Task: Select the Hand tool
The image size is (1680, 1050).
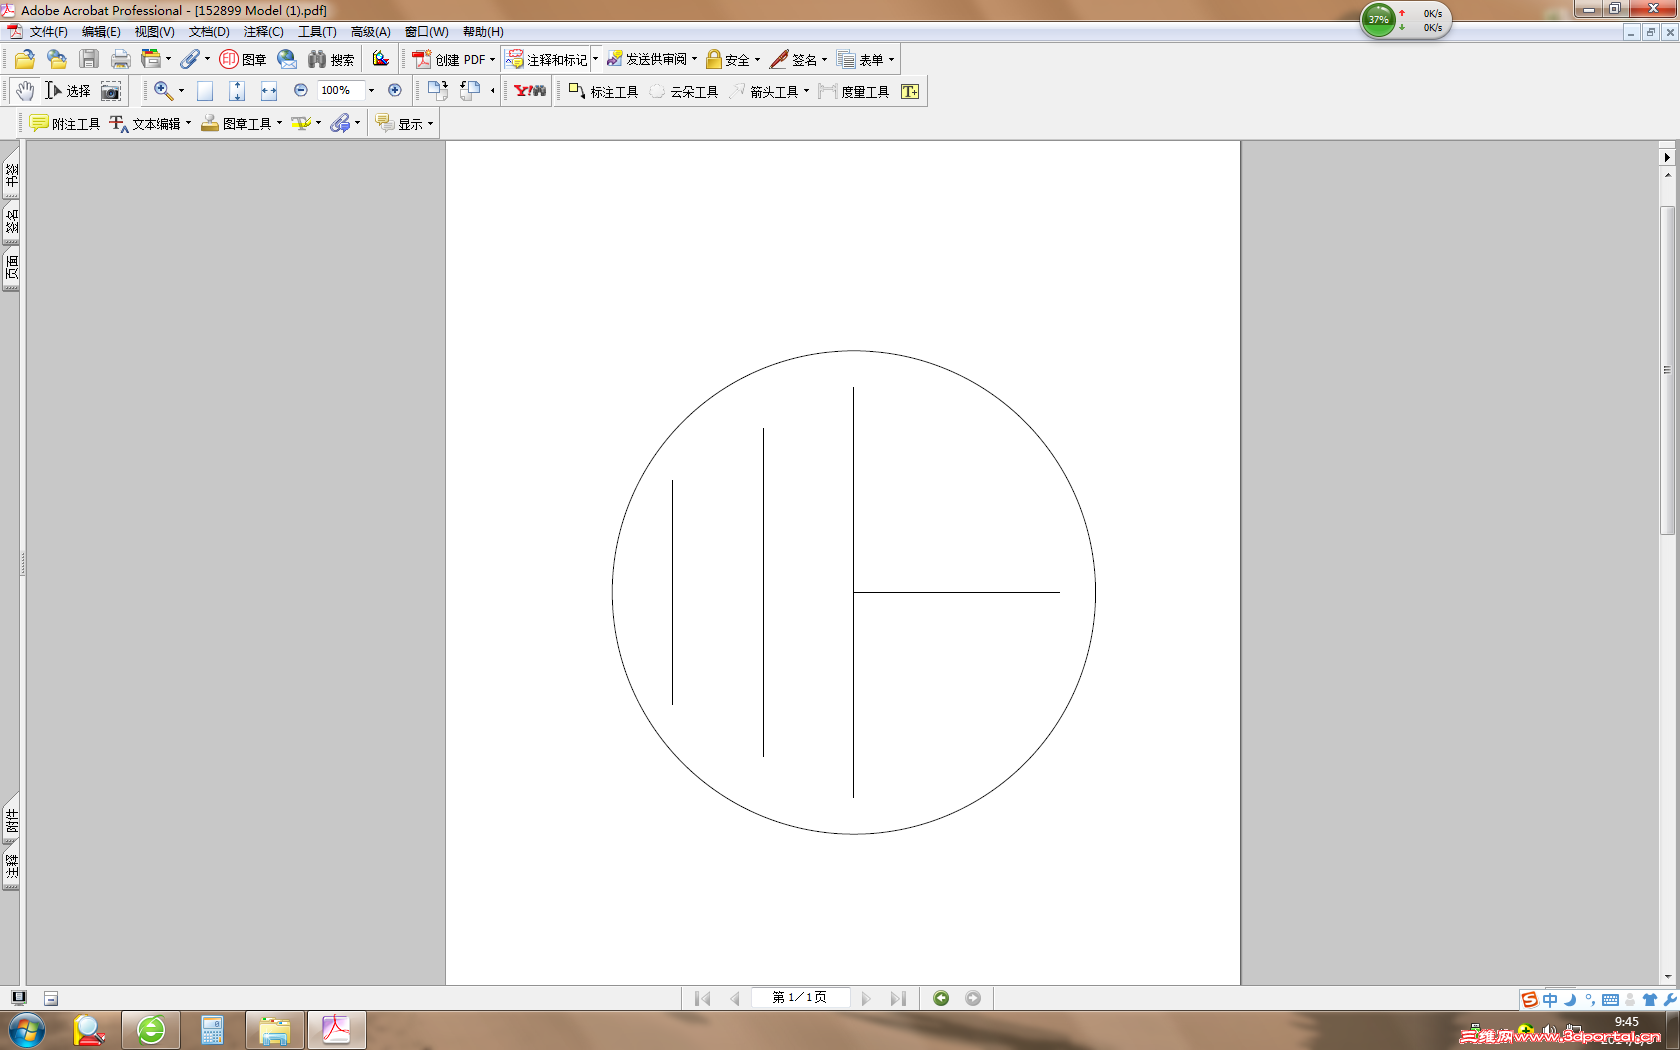Action: (25, 91)
